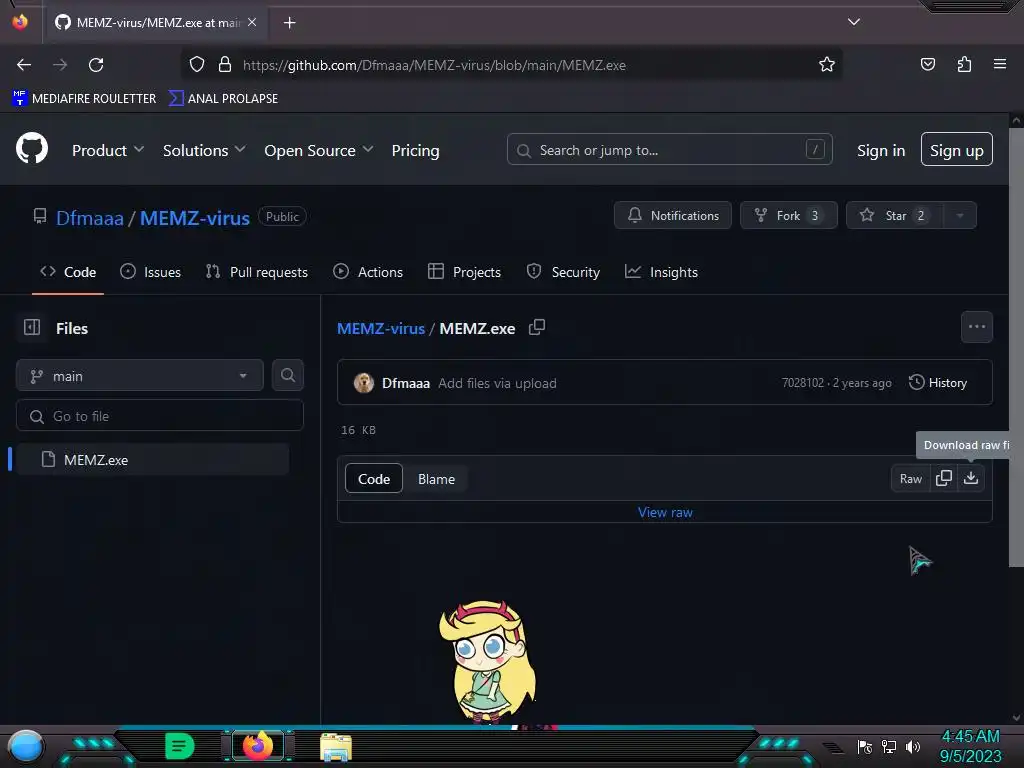Collapse the Files tree side panel icon
This screenshot has width=1024, height=768.
pyautogui.click(x=32, y=327)
